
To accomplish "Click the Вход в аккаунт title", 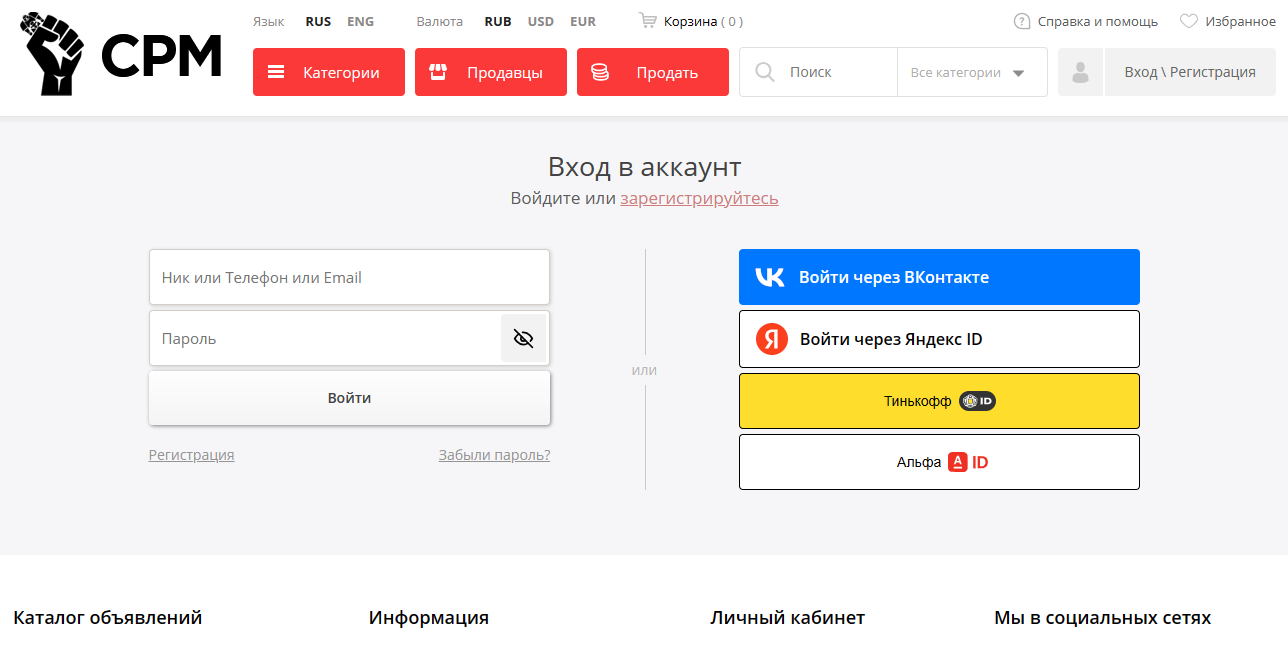I will click(x=644, y=166).
